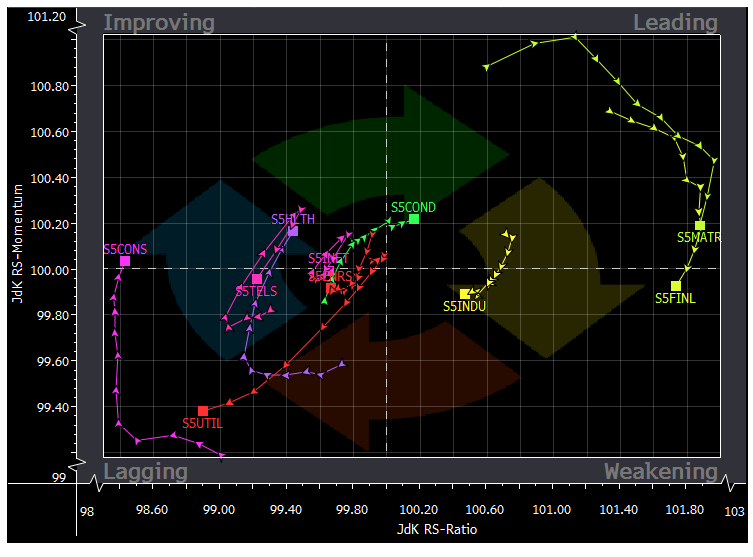Select the S5MATR lime square marker
The image size is (753, 557).
coord(700,225)
